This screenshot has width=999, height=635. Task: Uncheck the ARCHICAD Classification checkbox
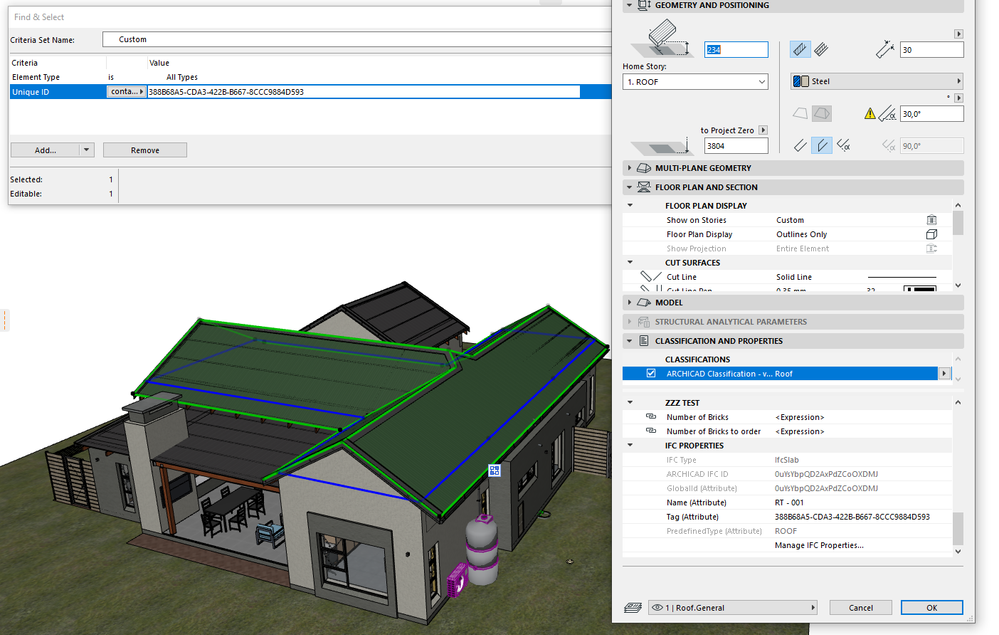(651, 374)
